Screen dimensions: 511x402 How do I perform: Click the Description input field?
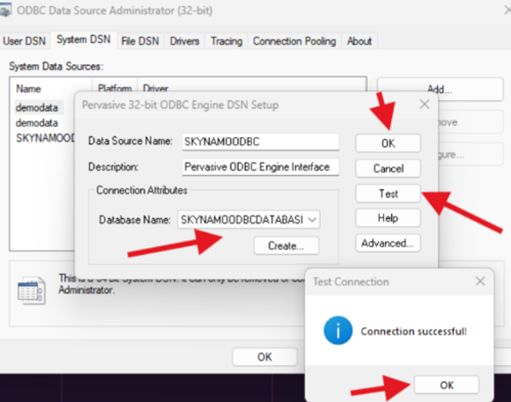(261, 167)
